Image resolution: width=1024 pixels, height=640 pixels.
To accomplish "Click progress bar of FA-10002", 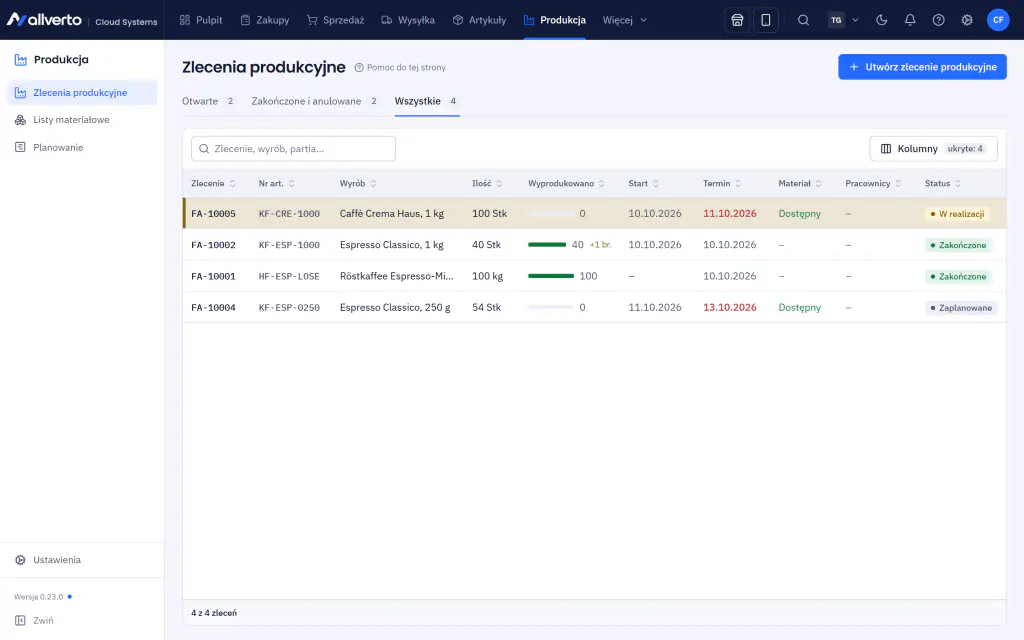I will coord(547,245).
